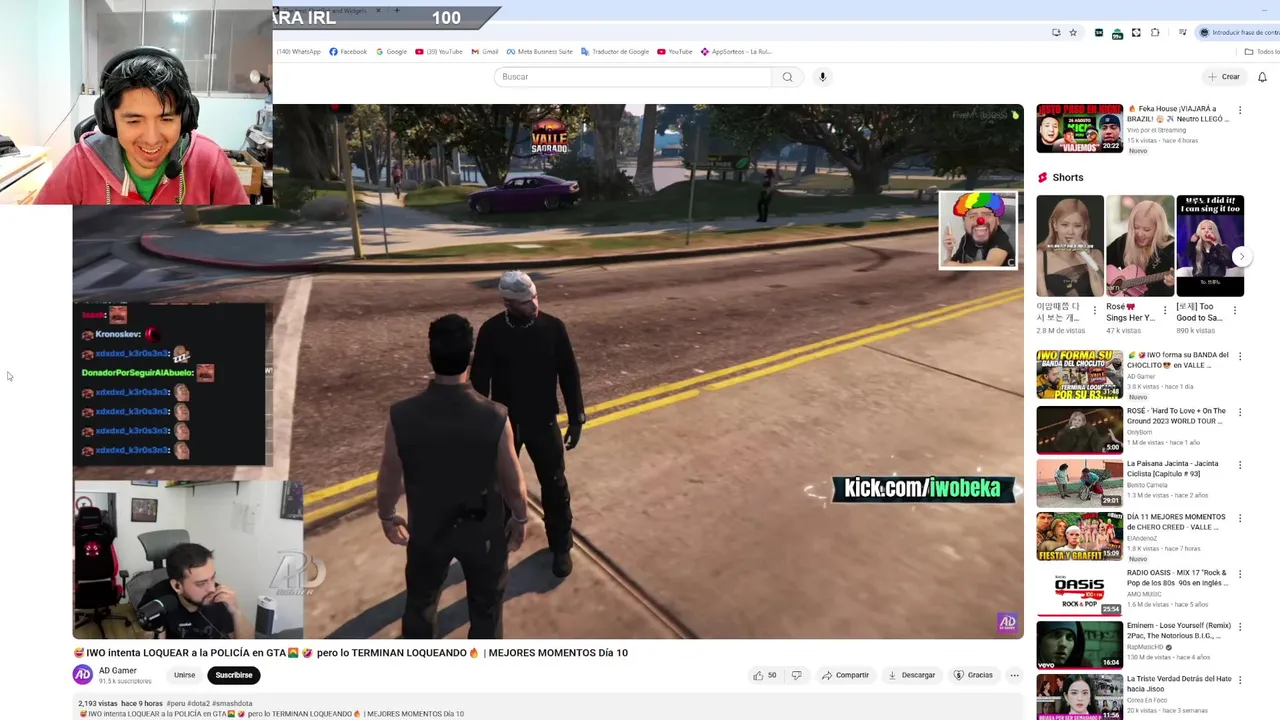Open menu for Too Good to Sa... Short
The image size is (1280, 720).
pyautogui.click(x=1234, y=310)
